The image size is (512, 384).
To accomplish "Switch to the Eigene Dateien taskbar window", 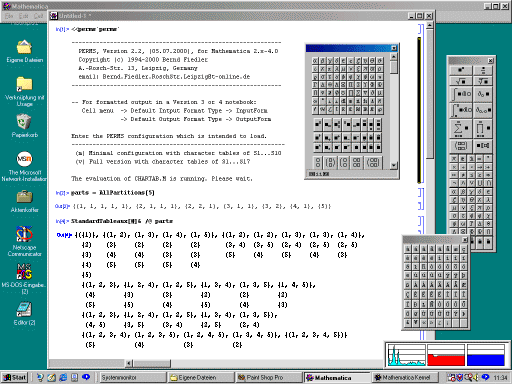I will tap(201, 377).
